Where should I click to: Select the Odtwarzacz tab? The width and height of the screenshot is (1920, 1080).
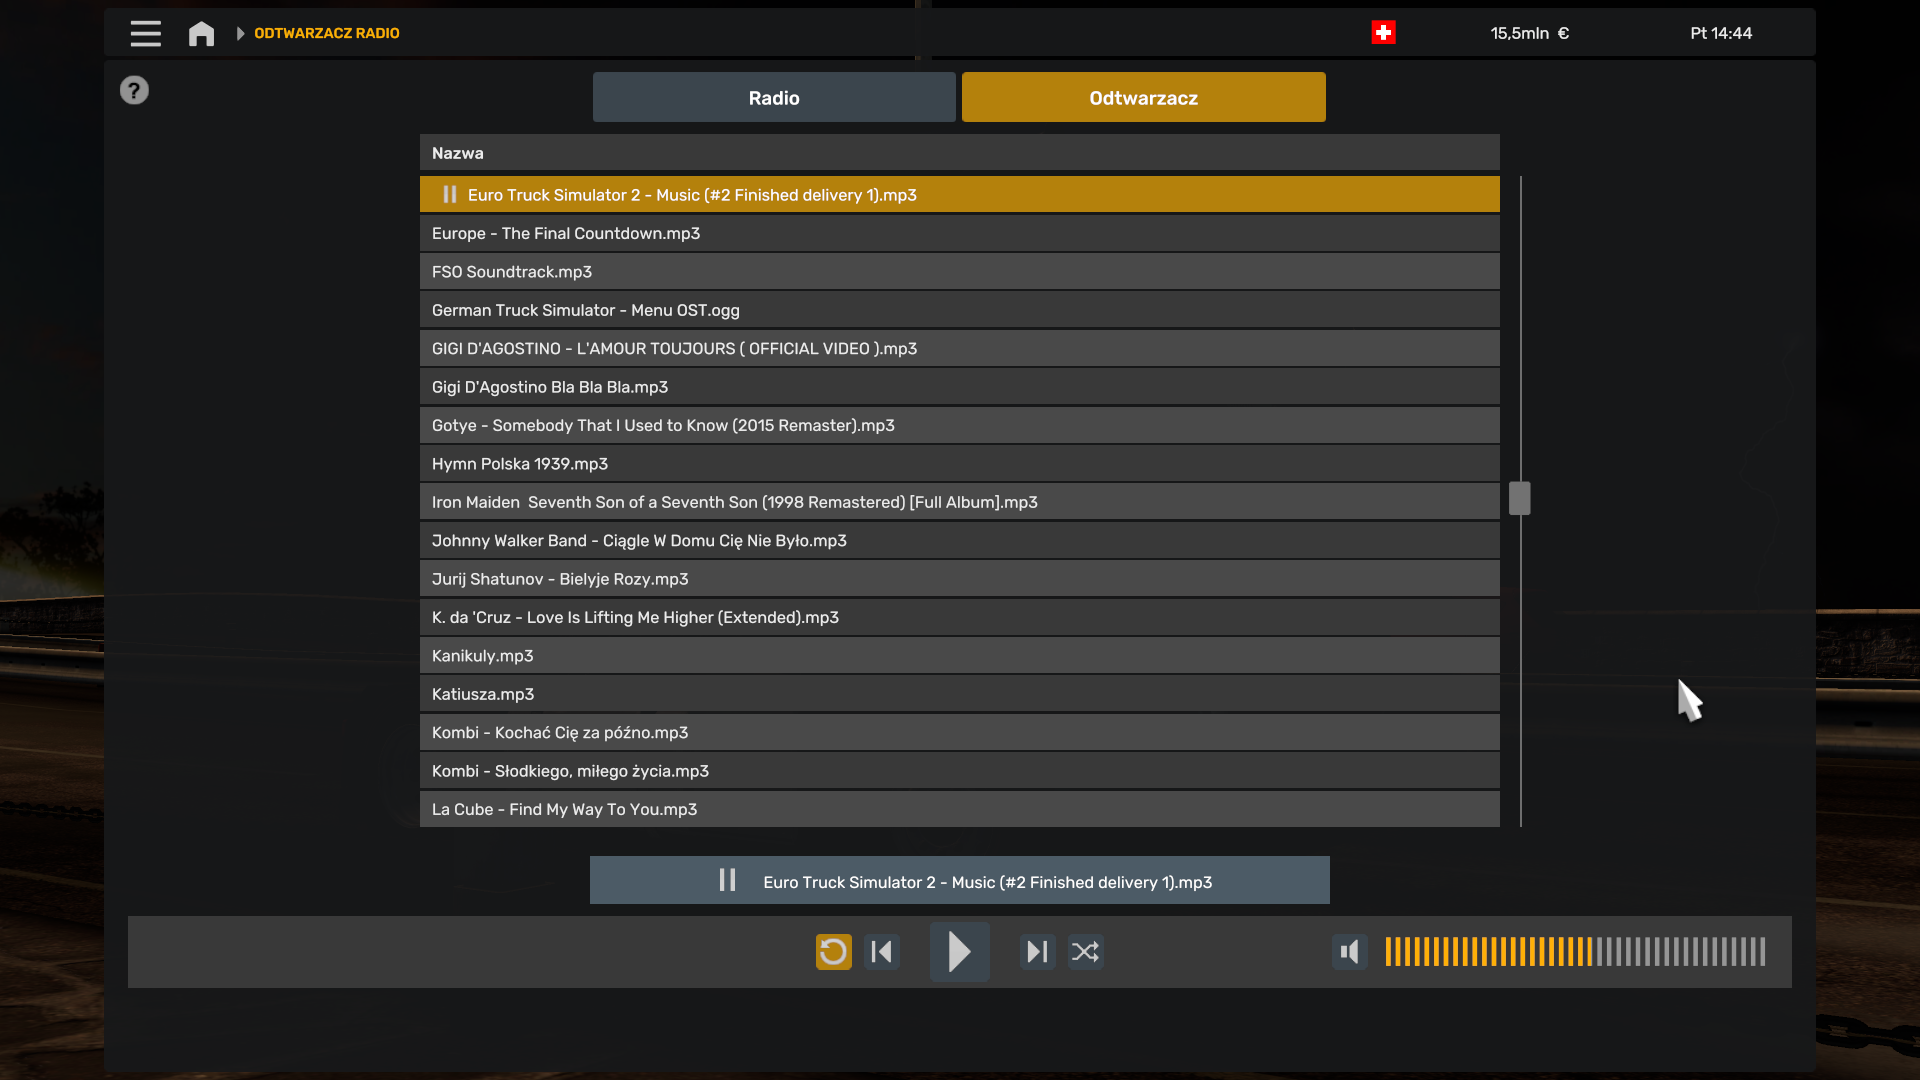pos(1143,98)
